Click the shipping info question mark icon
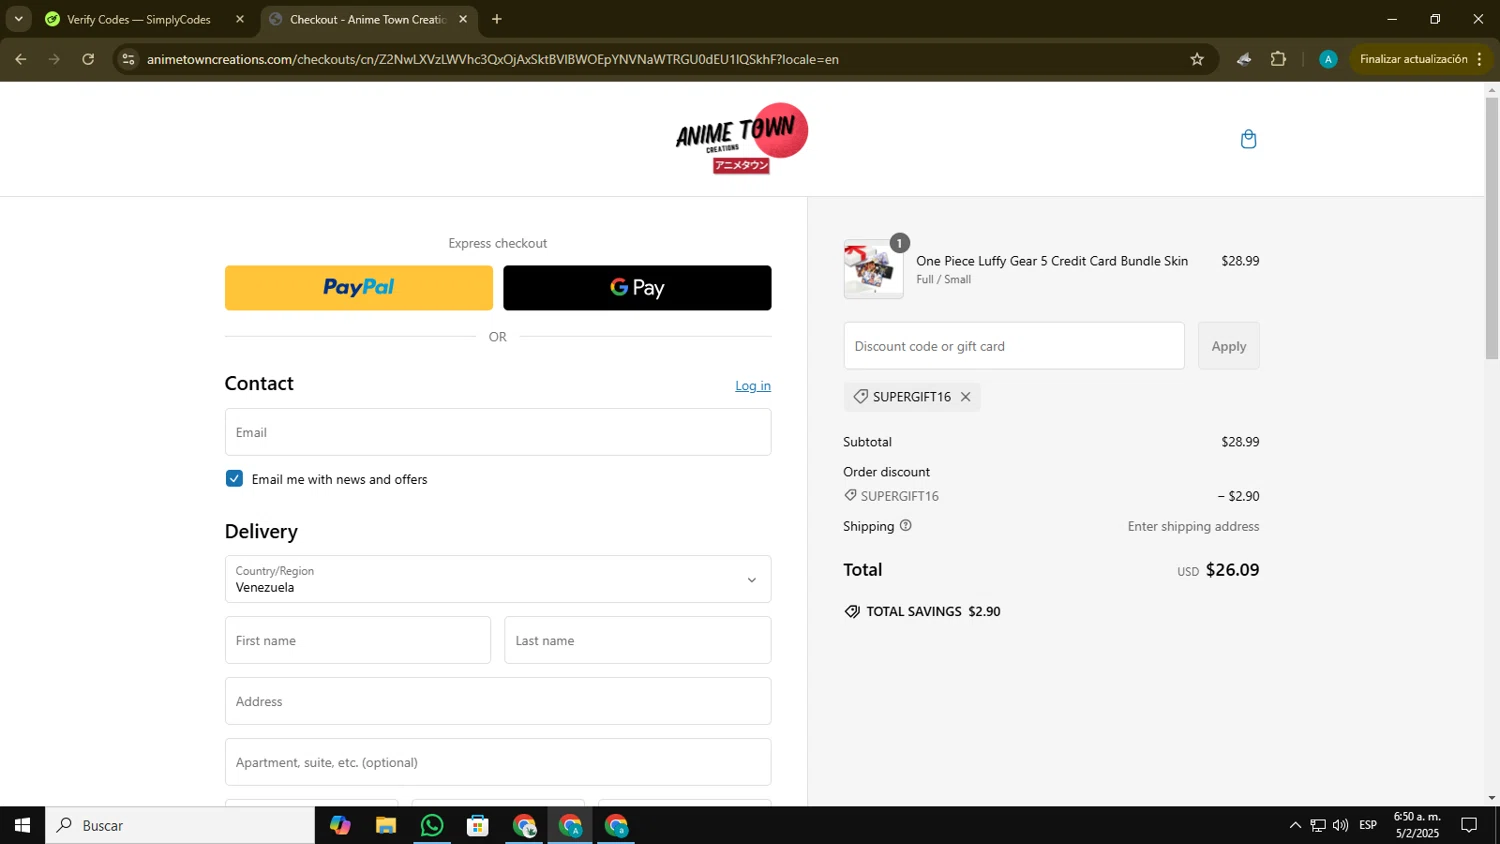 pos(905,526)
